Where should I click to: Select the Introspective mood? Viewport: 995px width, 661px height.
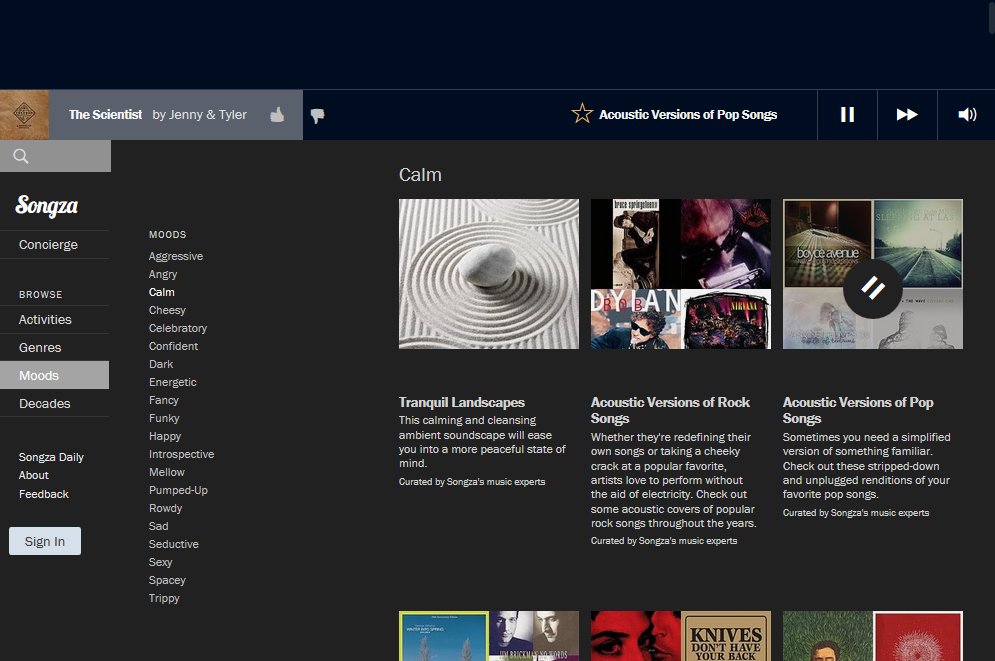coord(181,454)
